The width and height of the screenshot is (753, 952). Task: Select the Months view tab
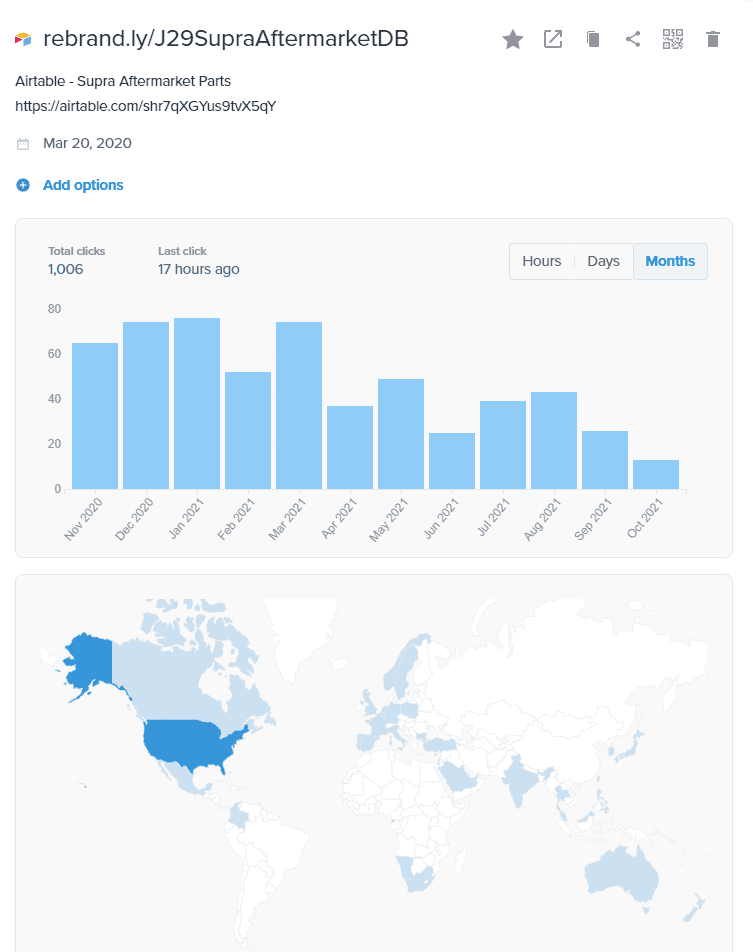tap(670, 261)
